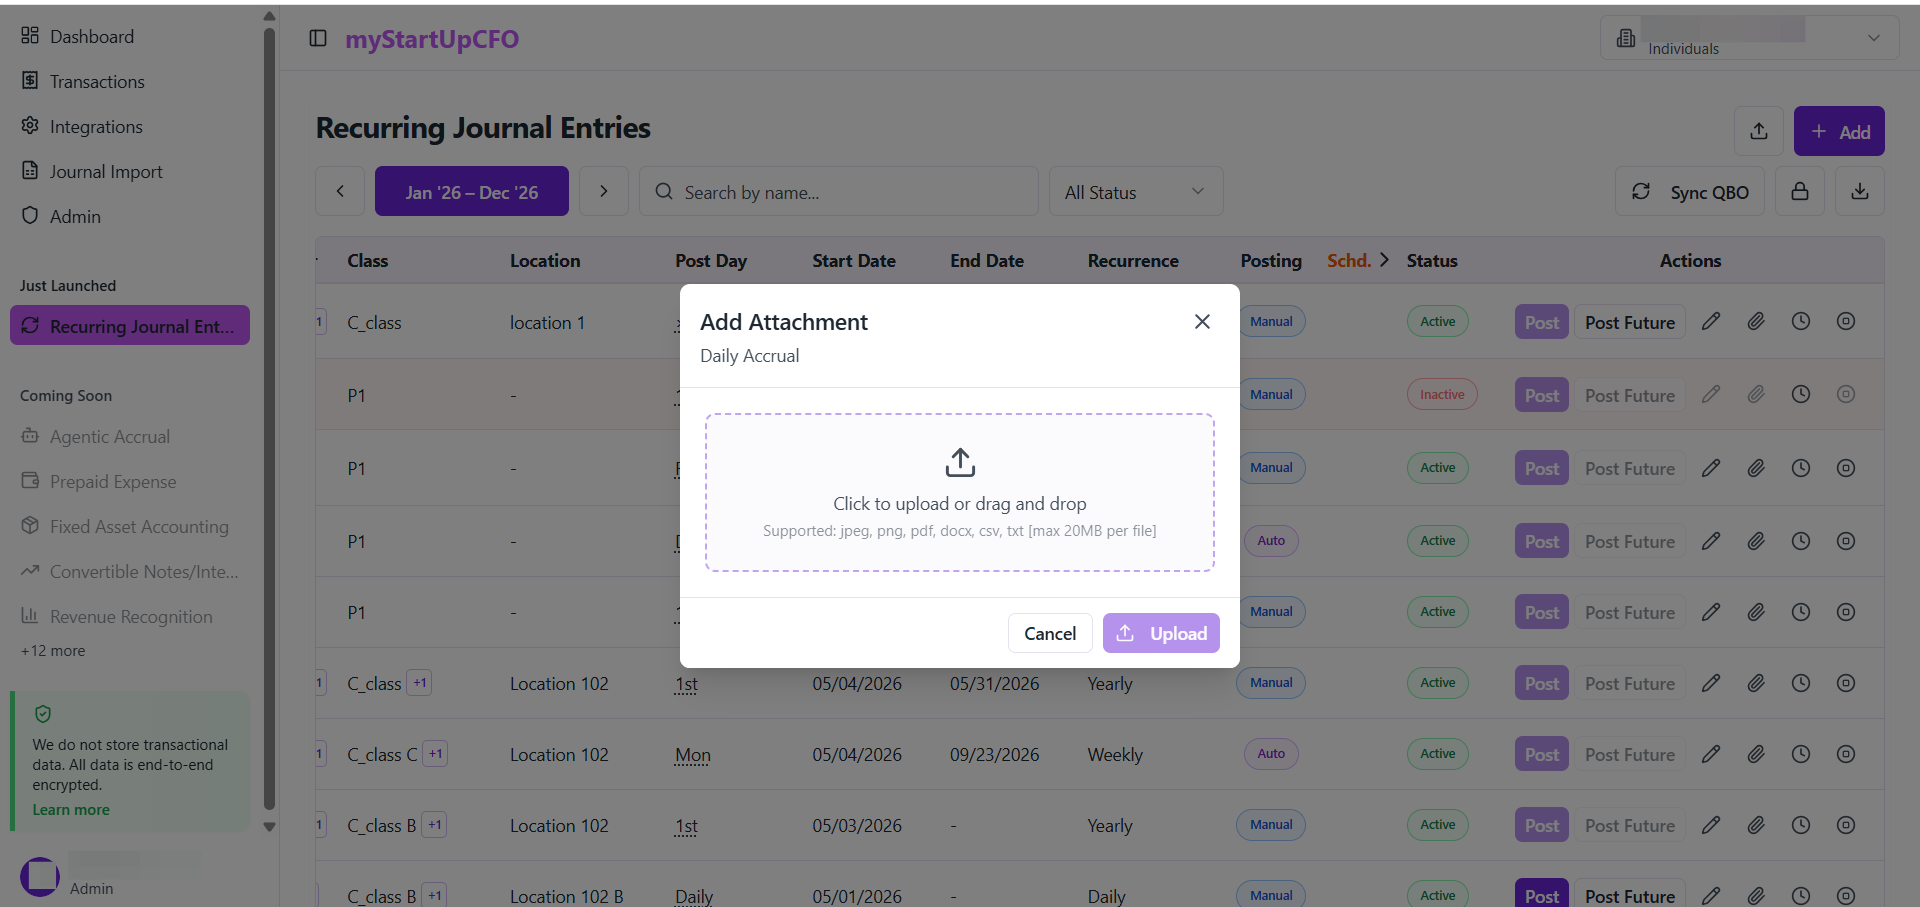
Task: Edit the 05/03/2026 Yearly entry
Action: pyautogui.click(x=1711, y=825)
